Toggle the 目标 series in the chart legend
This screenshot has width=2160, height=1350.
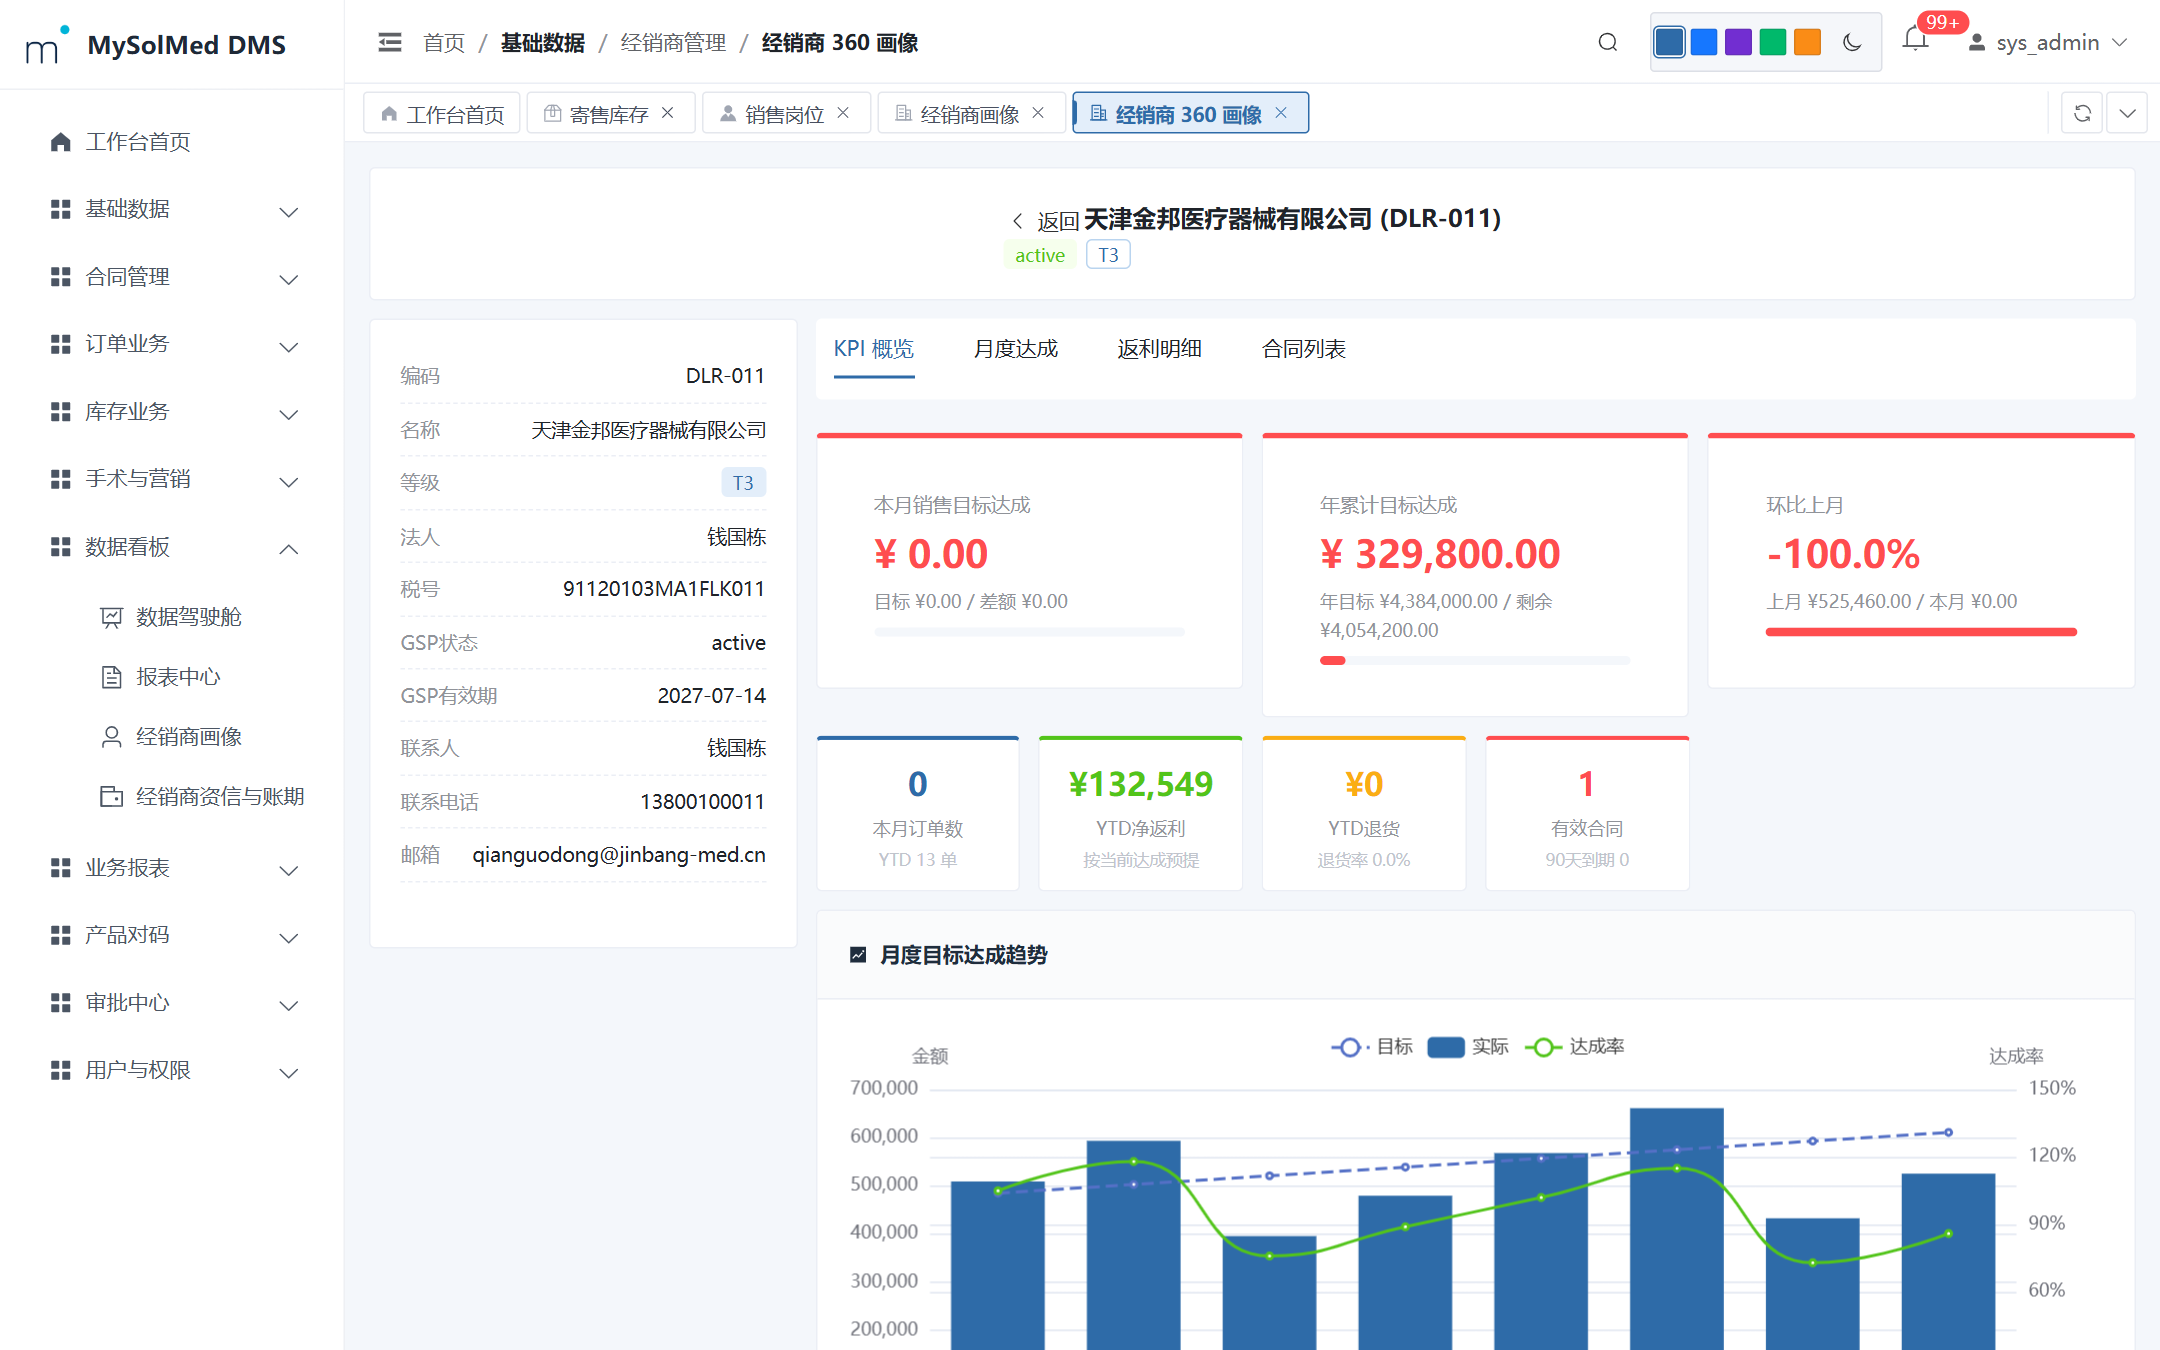[x=1372, y=1047]
